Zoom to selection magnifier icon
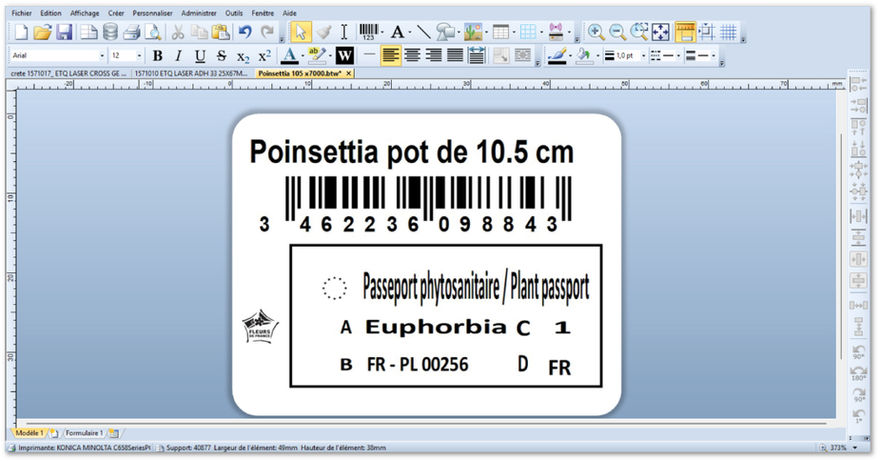880x461 pixels. click(639, 32)
